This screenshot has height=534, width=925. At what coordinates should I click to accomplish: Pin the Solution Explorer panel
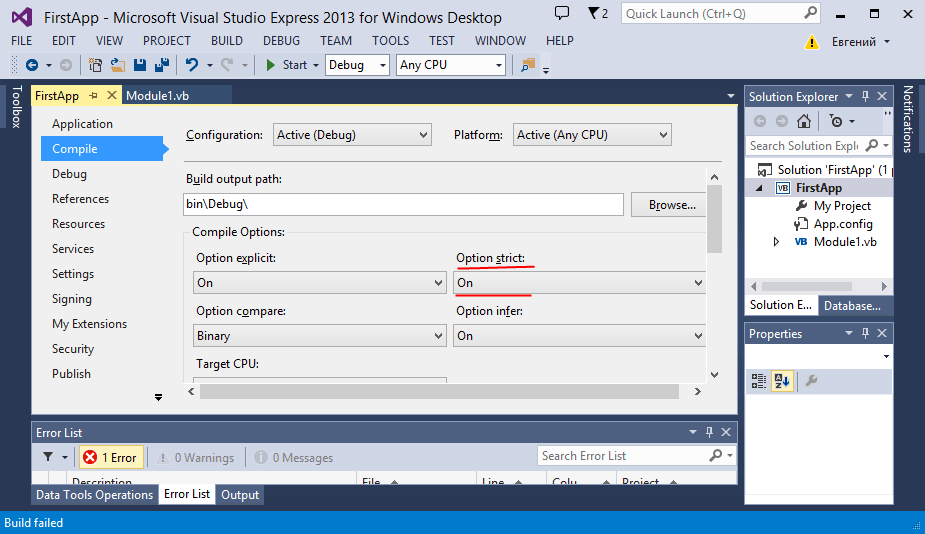pos(865,96)
